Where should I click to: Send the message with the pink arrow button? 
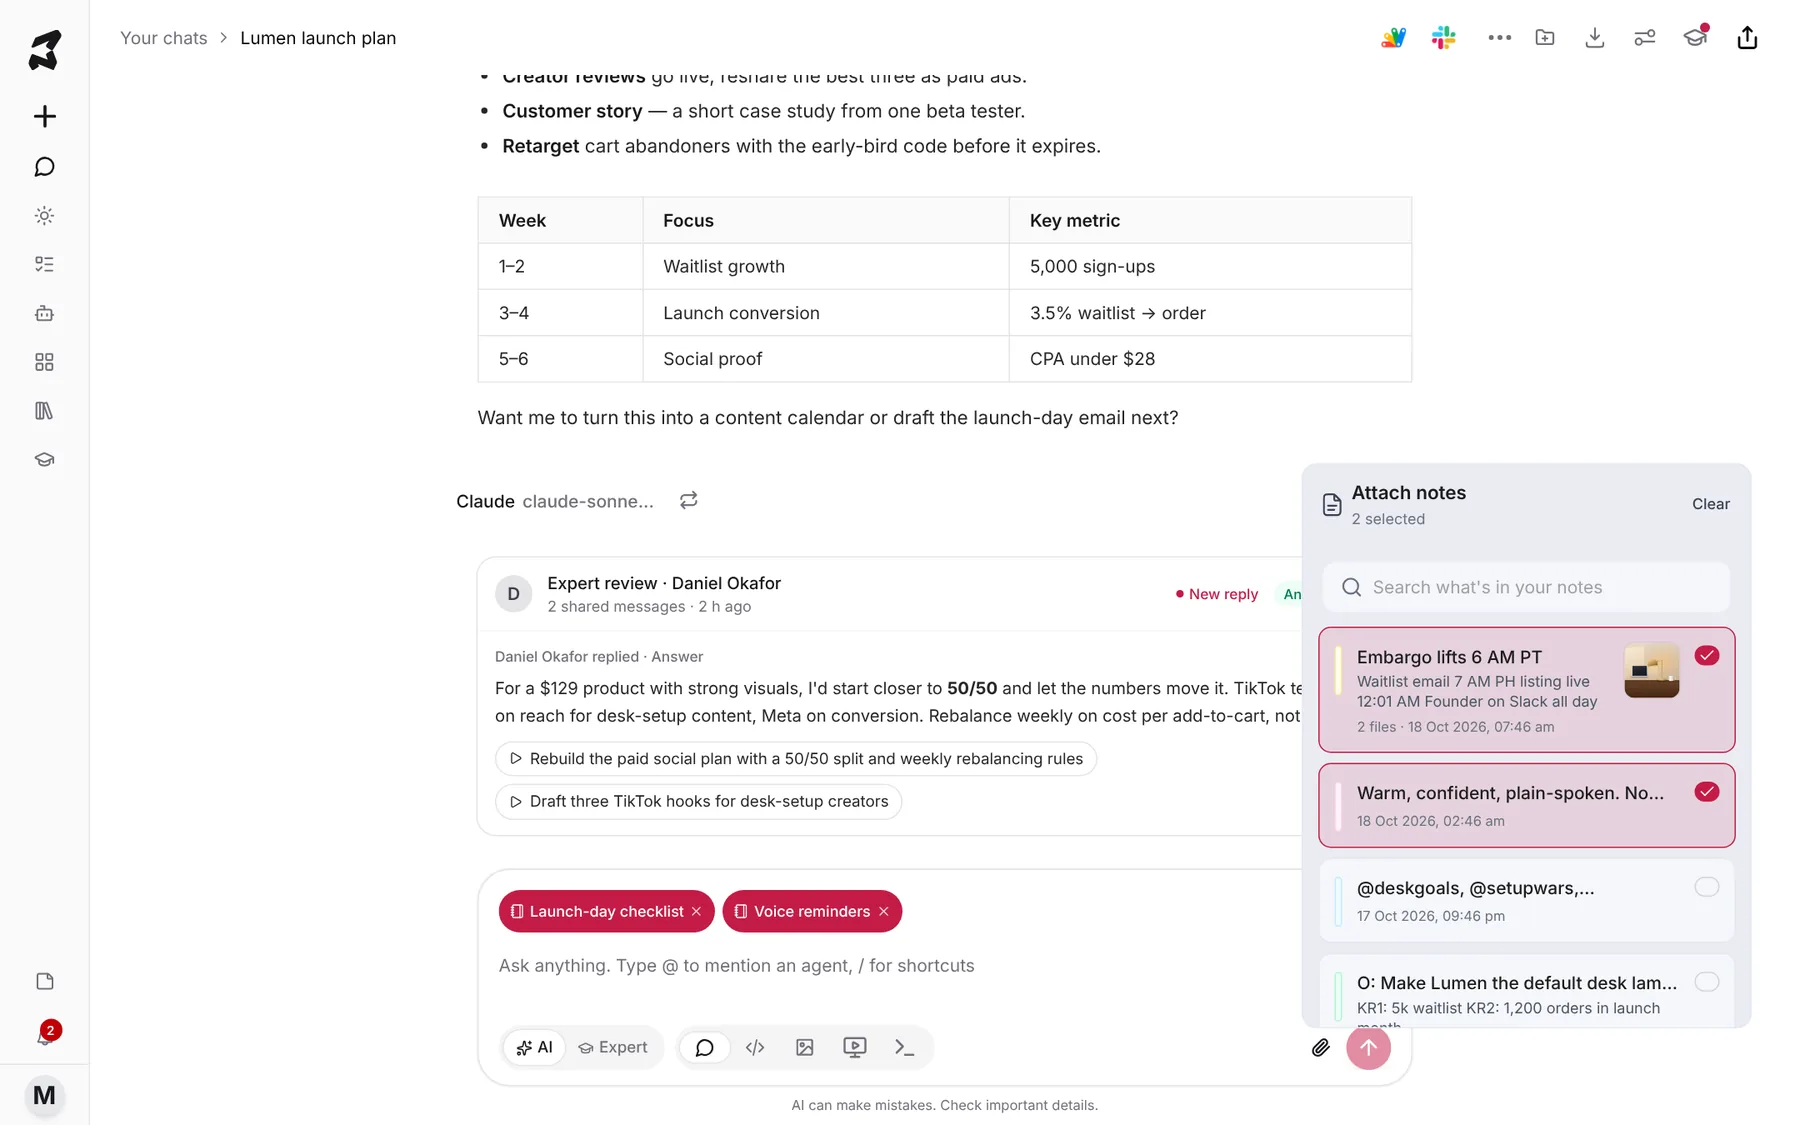click(1368, 1047)
